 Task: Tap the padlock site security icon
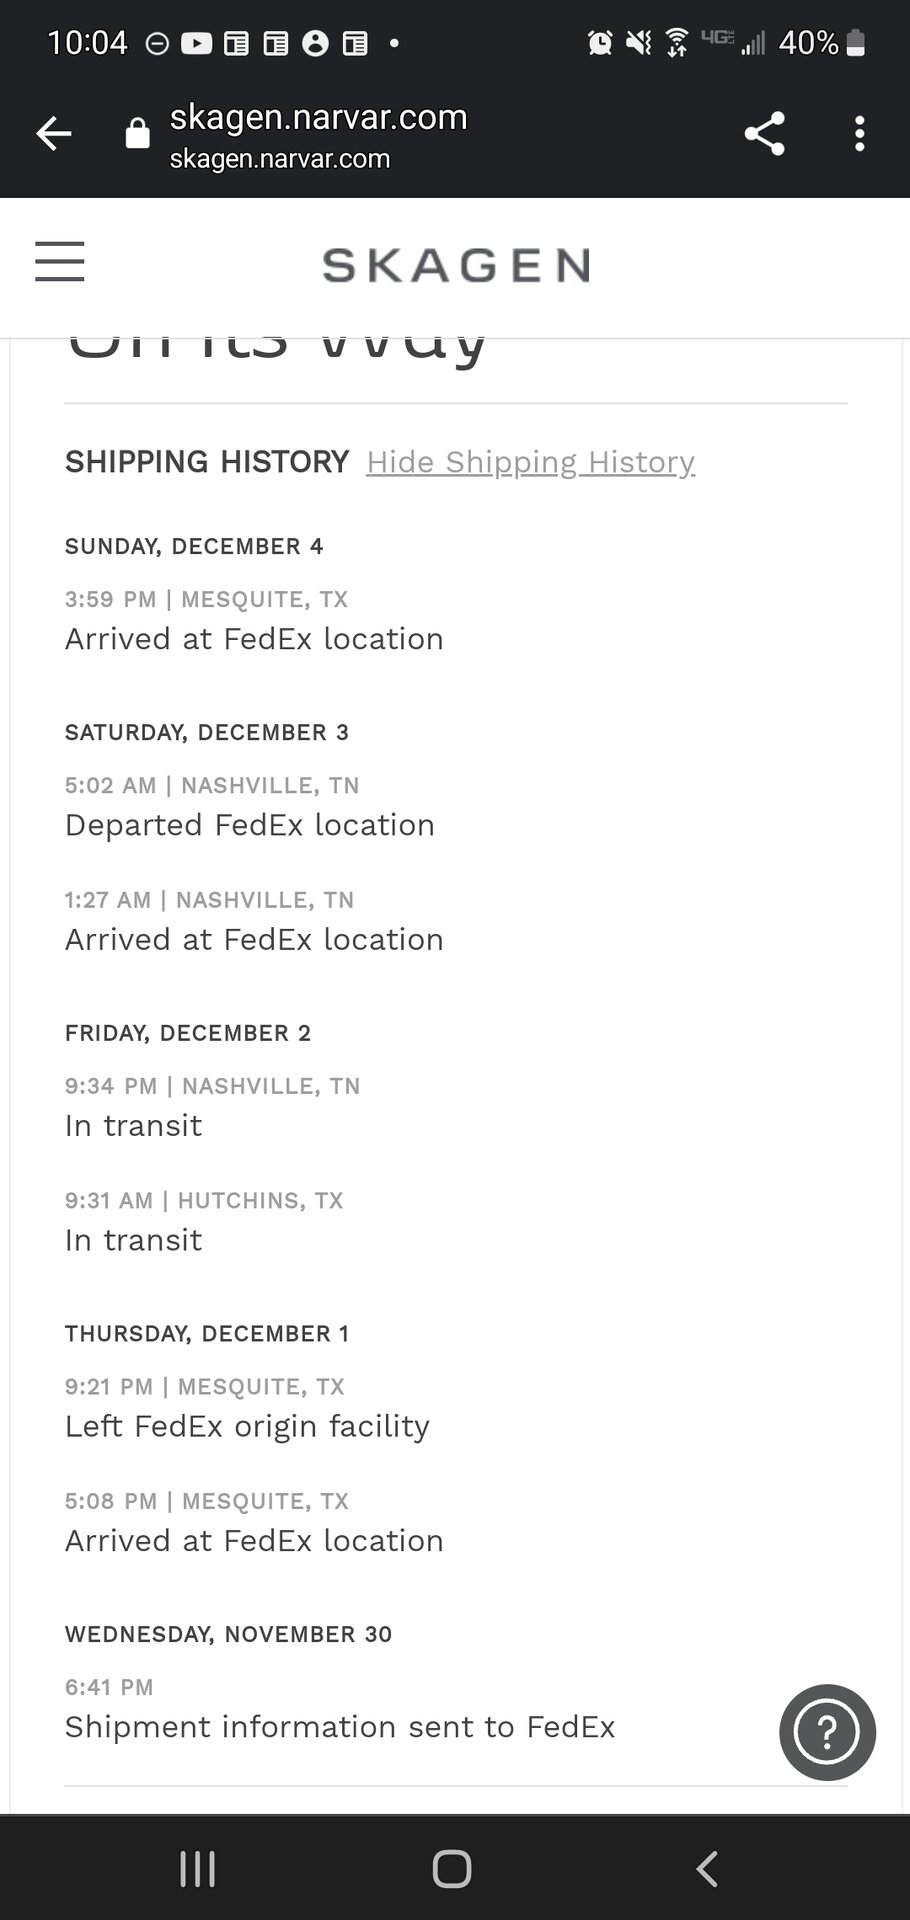(x=137, y=133)
